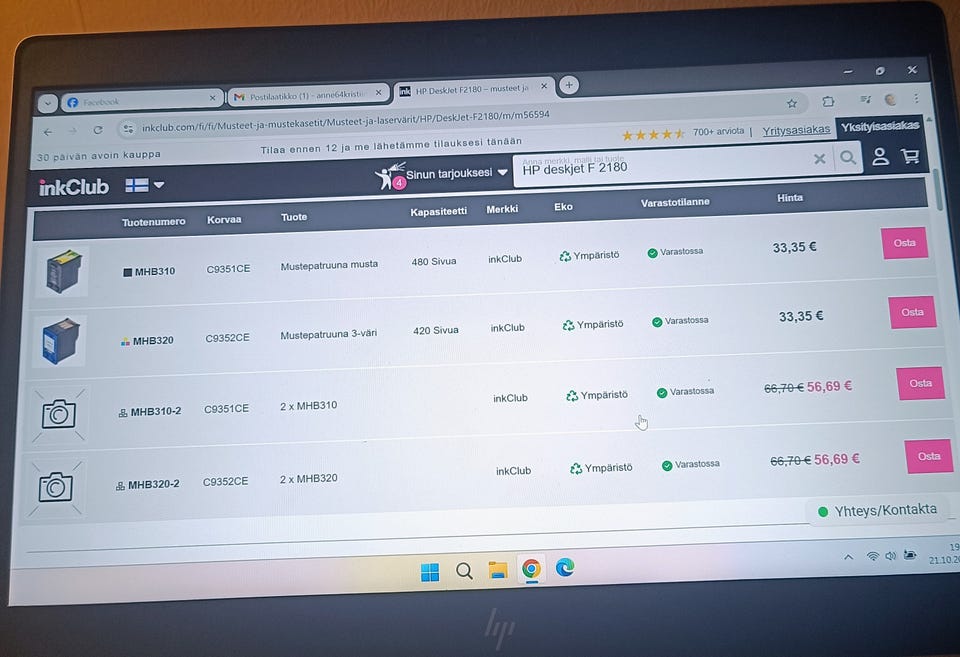Switch to the Gmail Postilaatikko tab

tap(308, 95)
